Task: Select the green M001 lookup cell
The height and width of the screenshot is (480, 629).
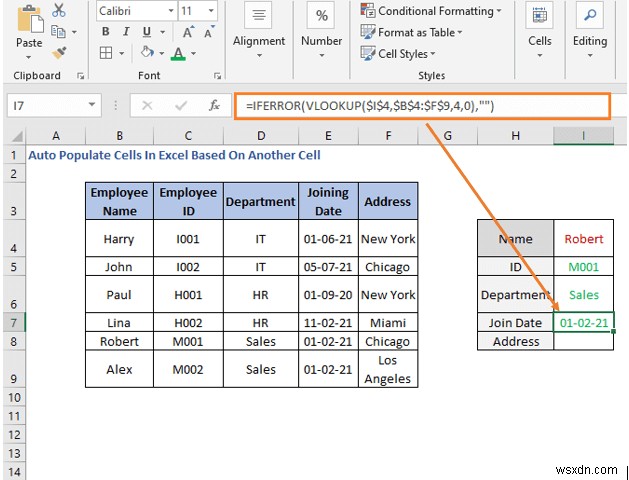Action: [x=584, y=267]
